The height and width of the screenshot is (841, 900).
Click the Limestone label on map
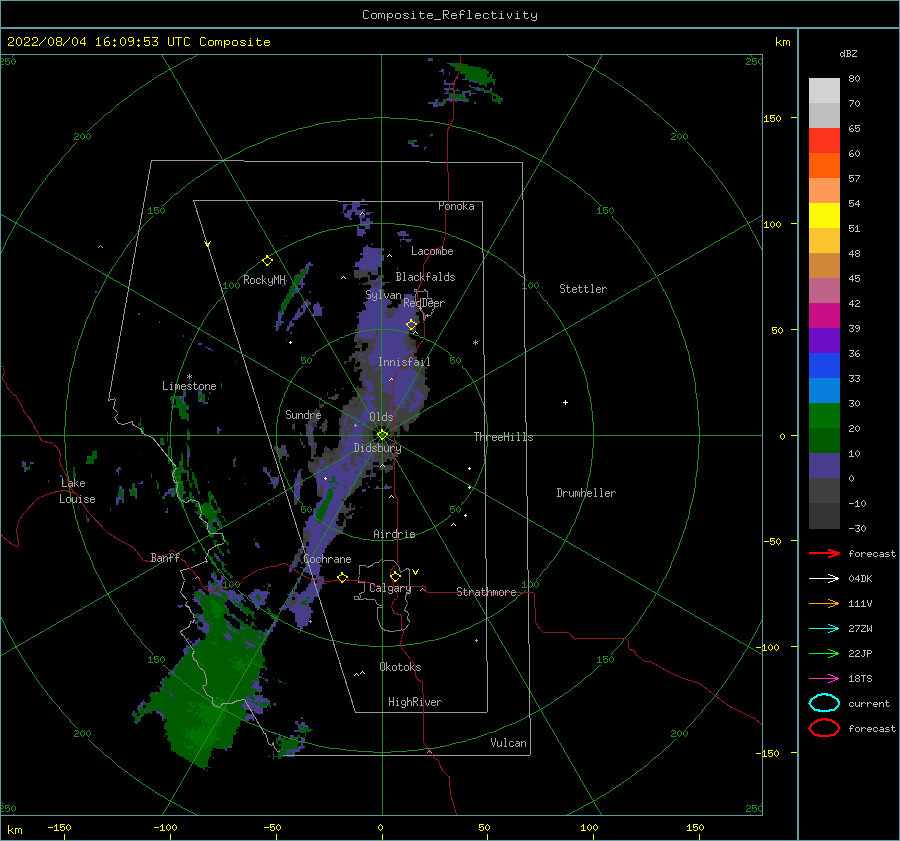(189, 386)
